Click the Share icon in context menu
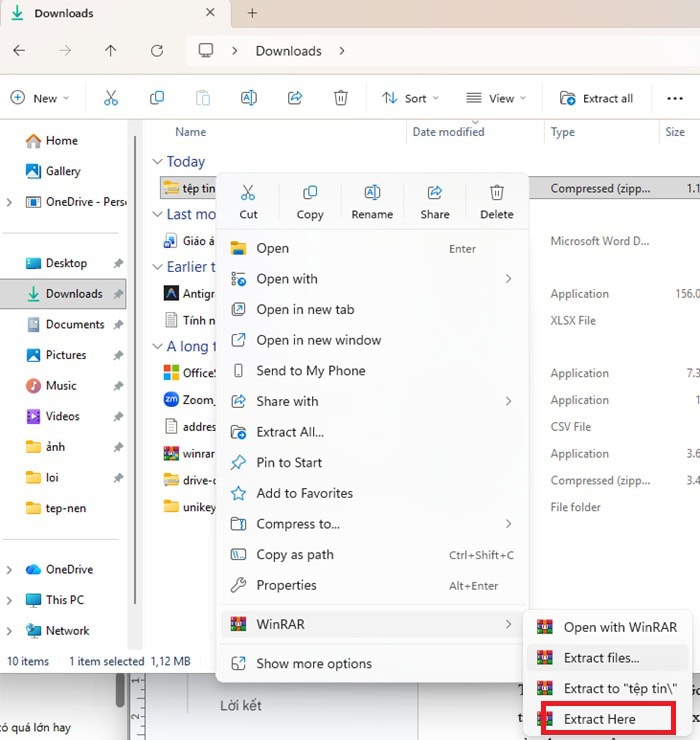Image resolution: width=700 pixels, height=740 pixels. 435,194
